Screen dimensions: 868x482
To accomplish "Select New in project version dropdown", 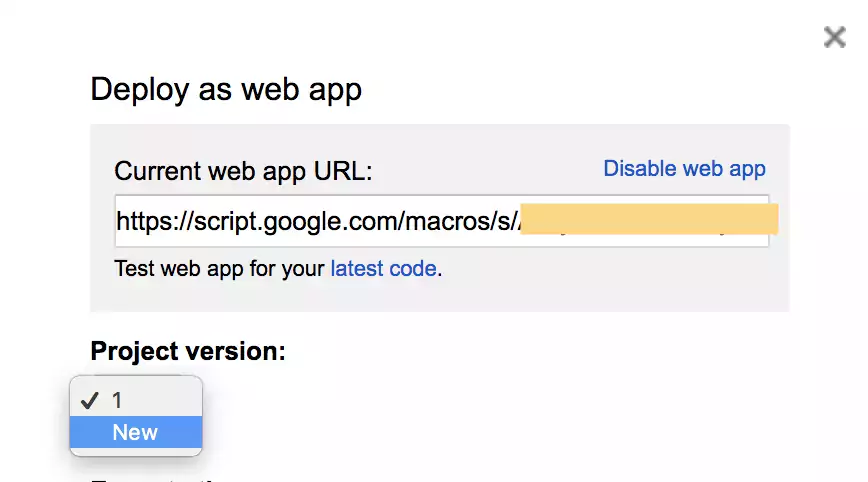I will coord(136,432).
